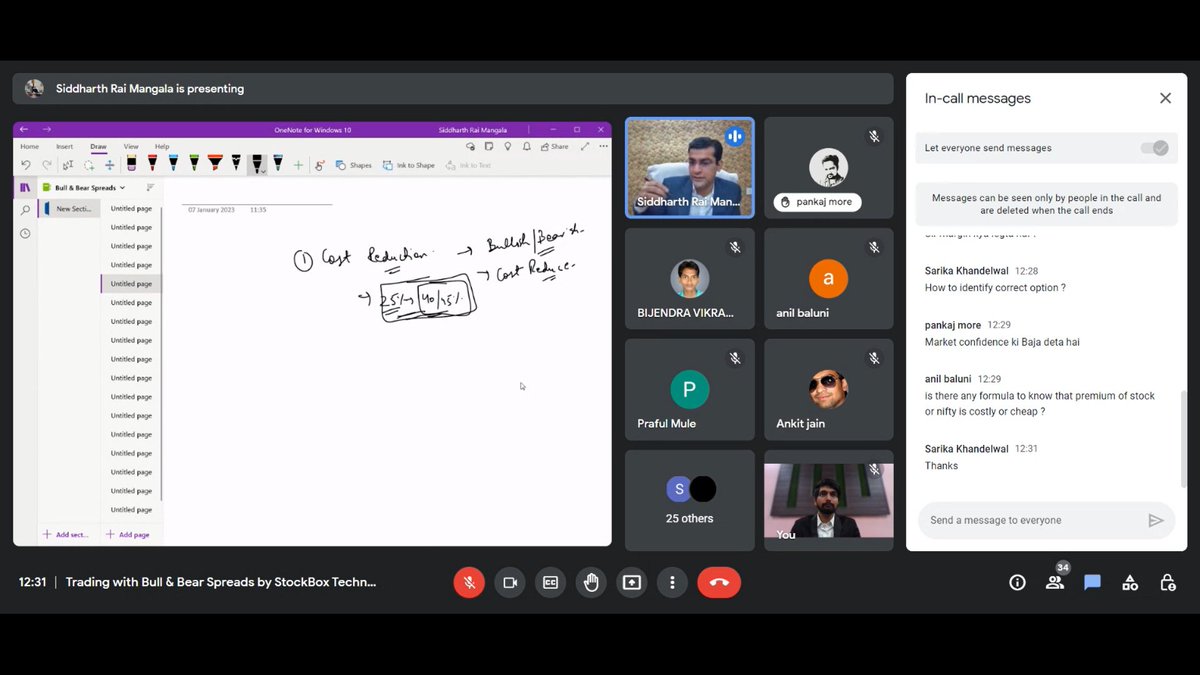Select the Draw tab in OneNote
This screenshot has height=675, width=1200.
(x=98, y=146)
